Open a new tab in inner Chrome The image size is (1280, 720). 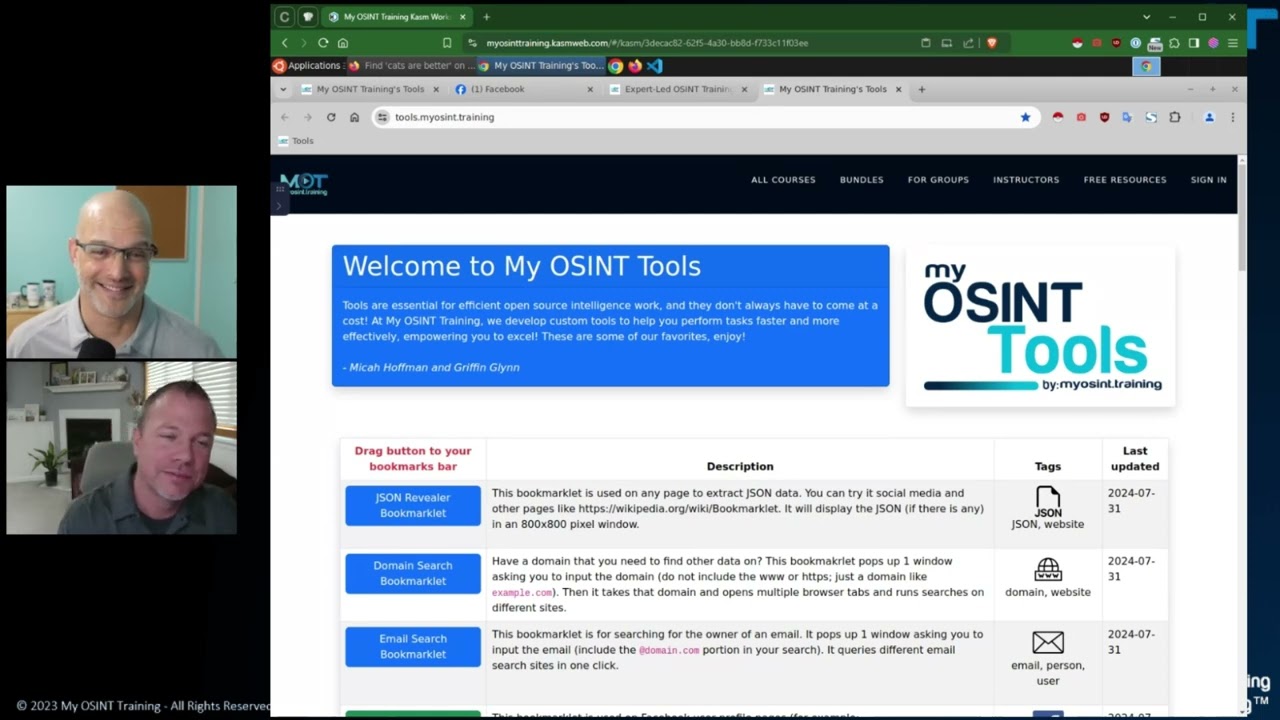(922, 89)
